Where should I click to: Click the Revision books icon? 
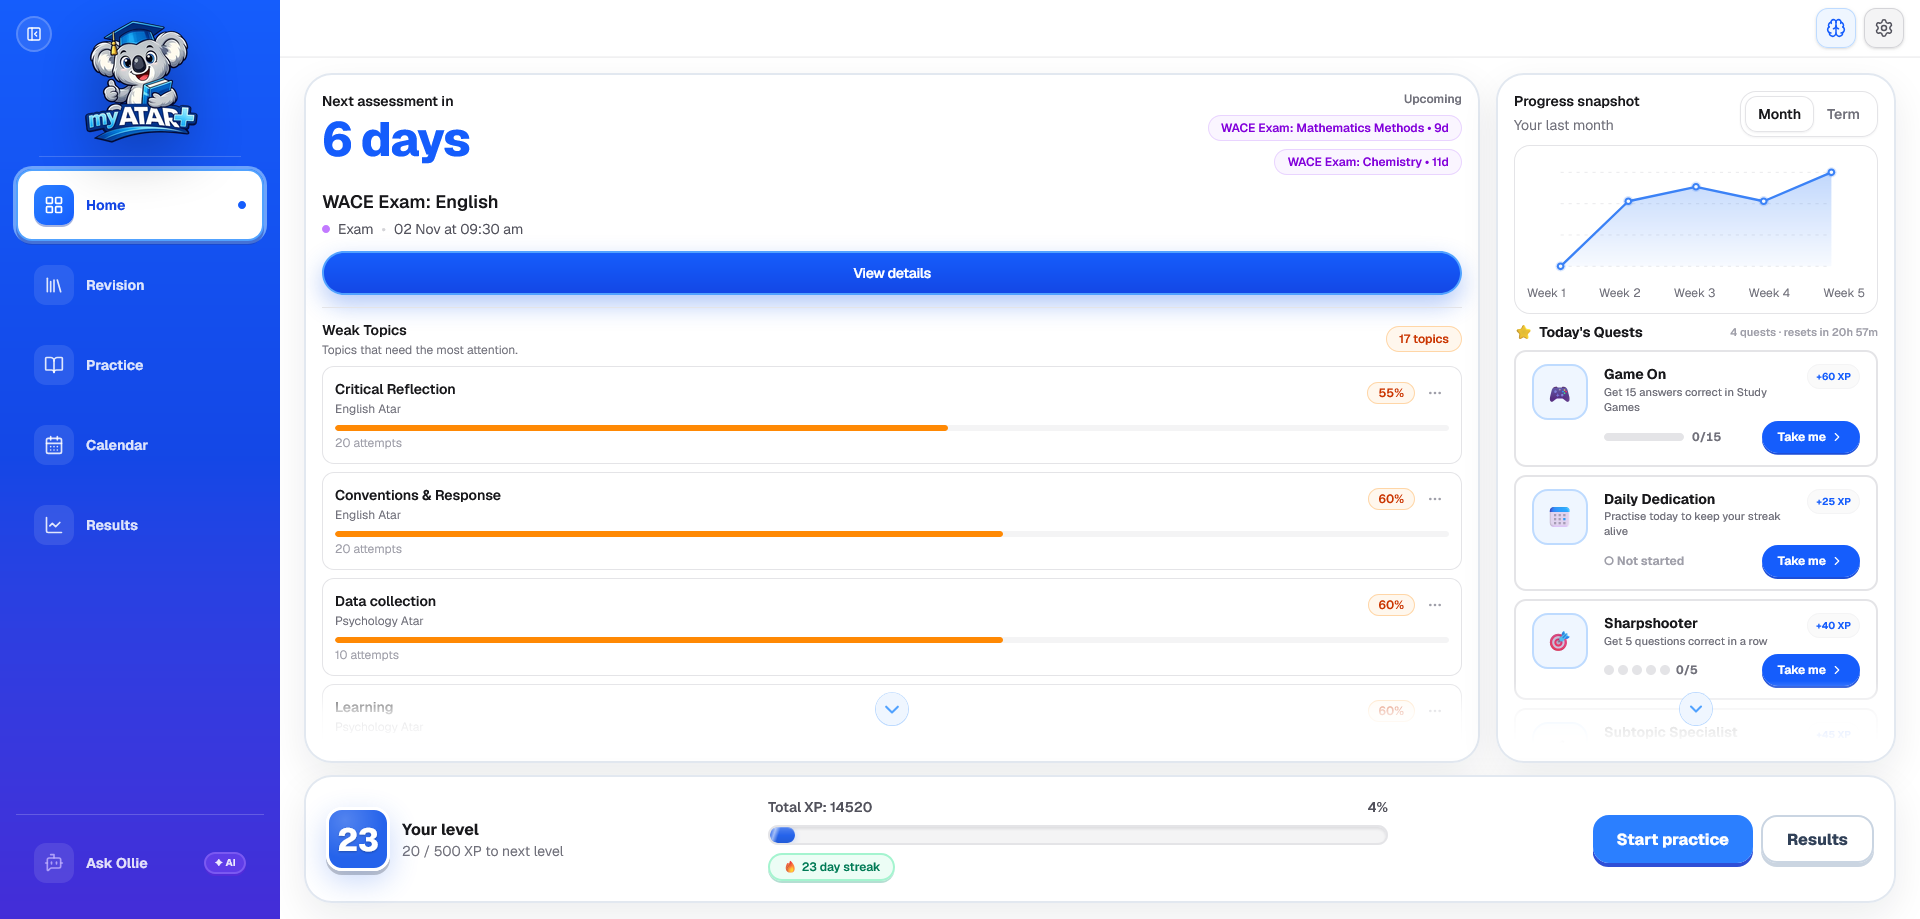(x=54, y=285)
